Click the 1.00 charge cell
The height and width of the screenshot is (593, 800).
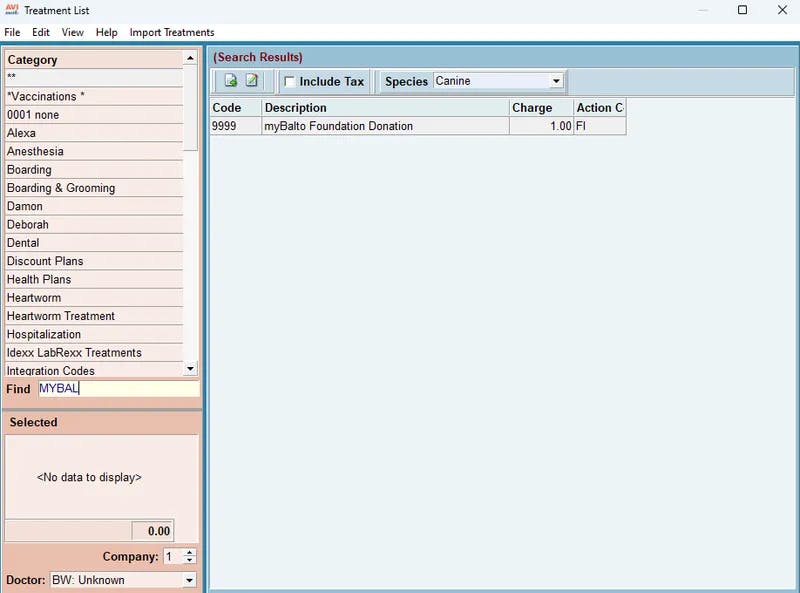click(541, 126)
